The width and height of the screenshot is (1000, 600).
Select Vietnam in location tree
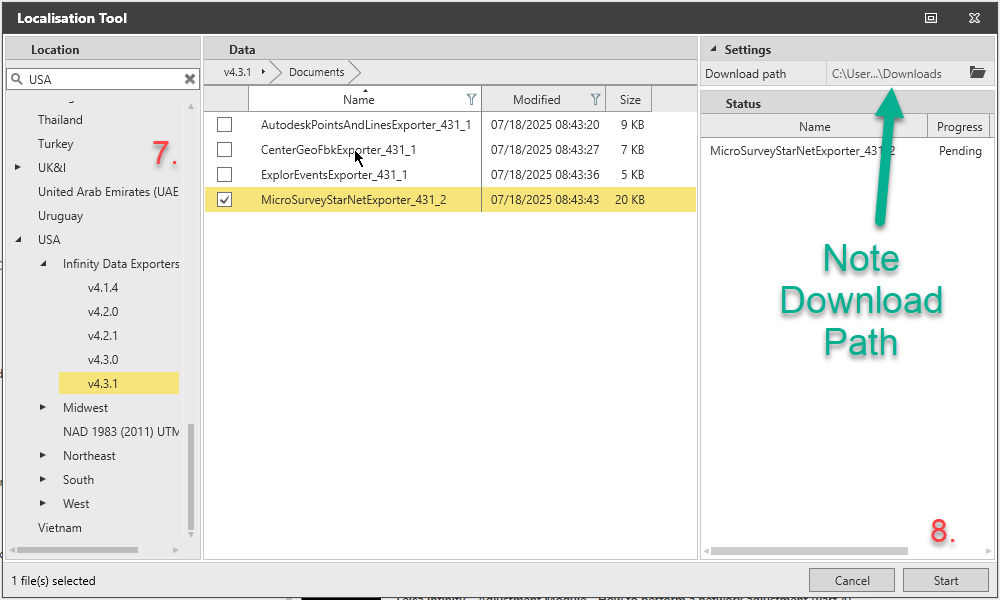(x=60, y=528)
